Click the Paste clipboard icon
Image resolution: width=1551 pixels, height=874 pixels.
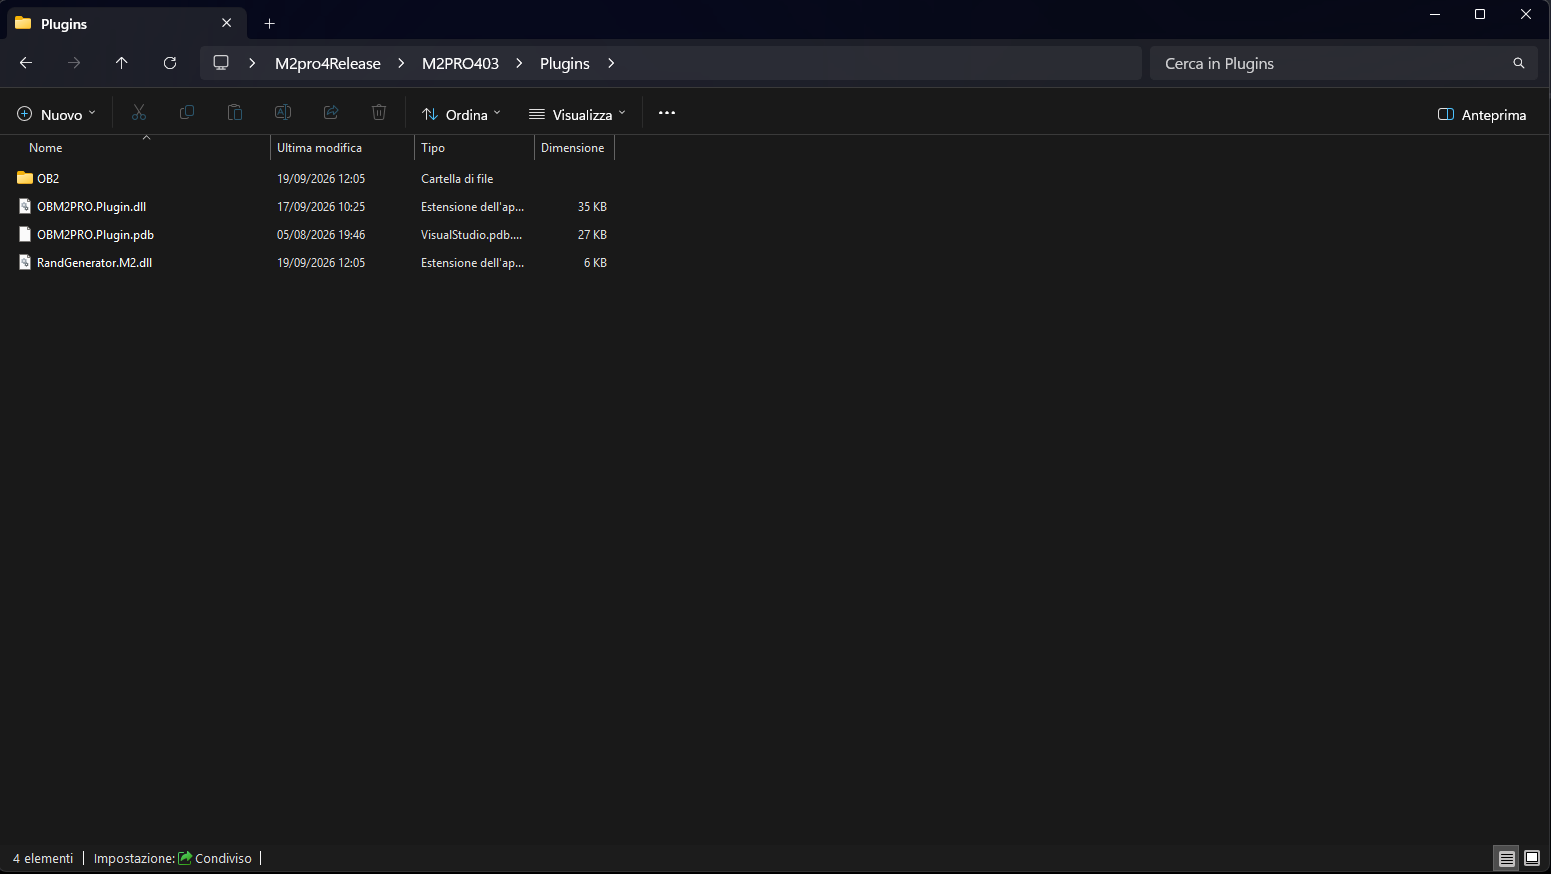coord(235,113)
